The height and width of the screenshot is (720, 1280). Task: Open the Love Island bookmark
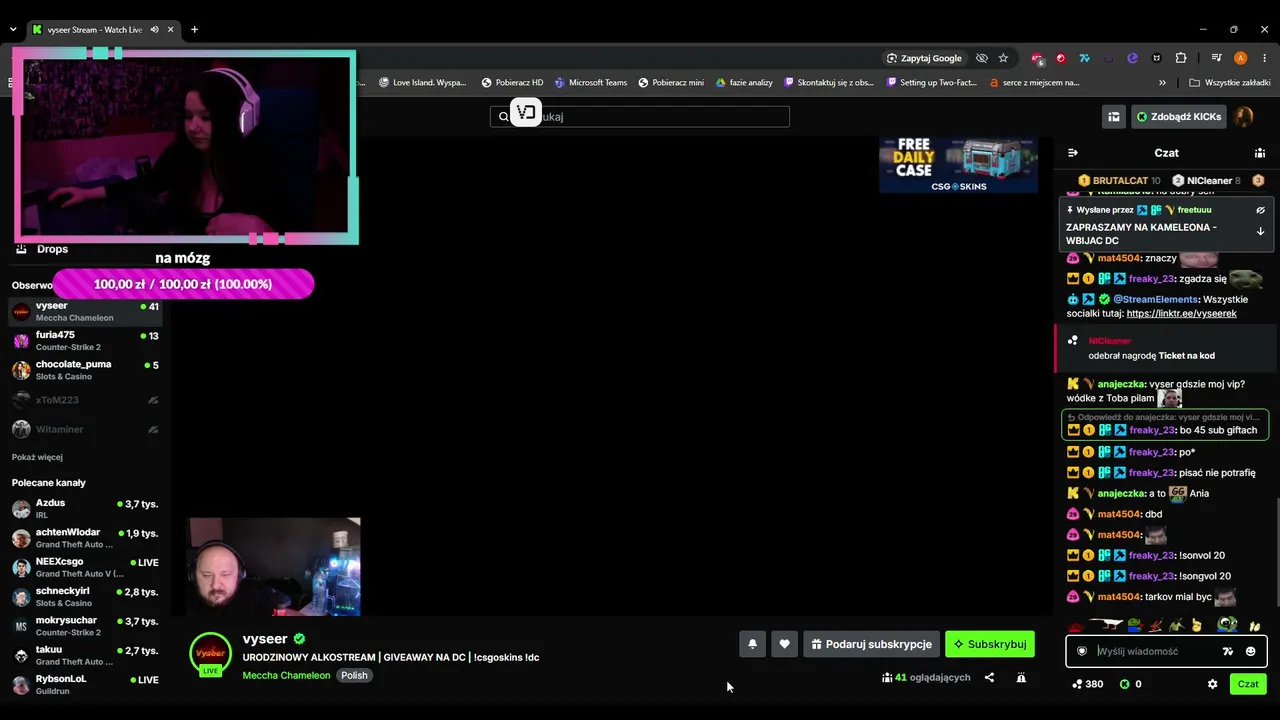point(422,83)
